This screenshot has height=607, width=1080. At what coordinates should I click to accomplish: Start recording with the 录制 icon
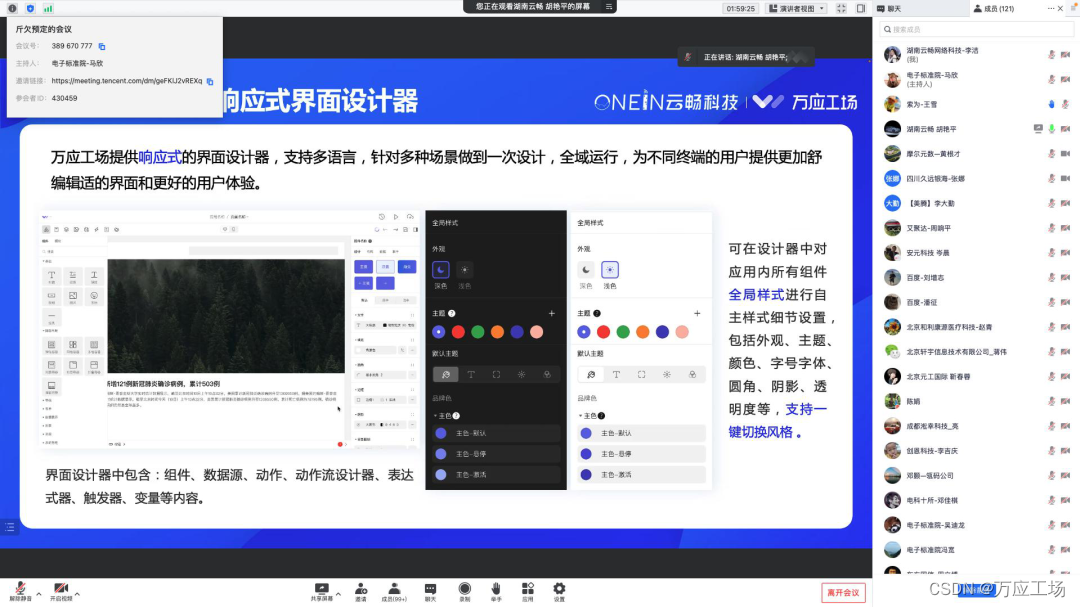[464, 588]
